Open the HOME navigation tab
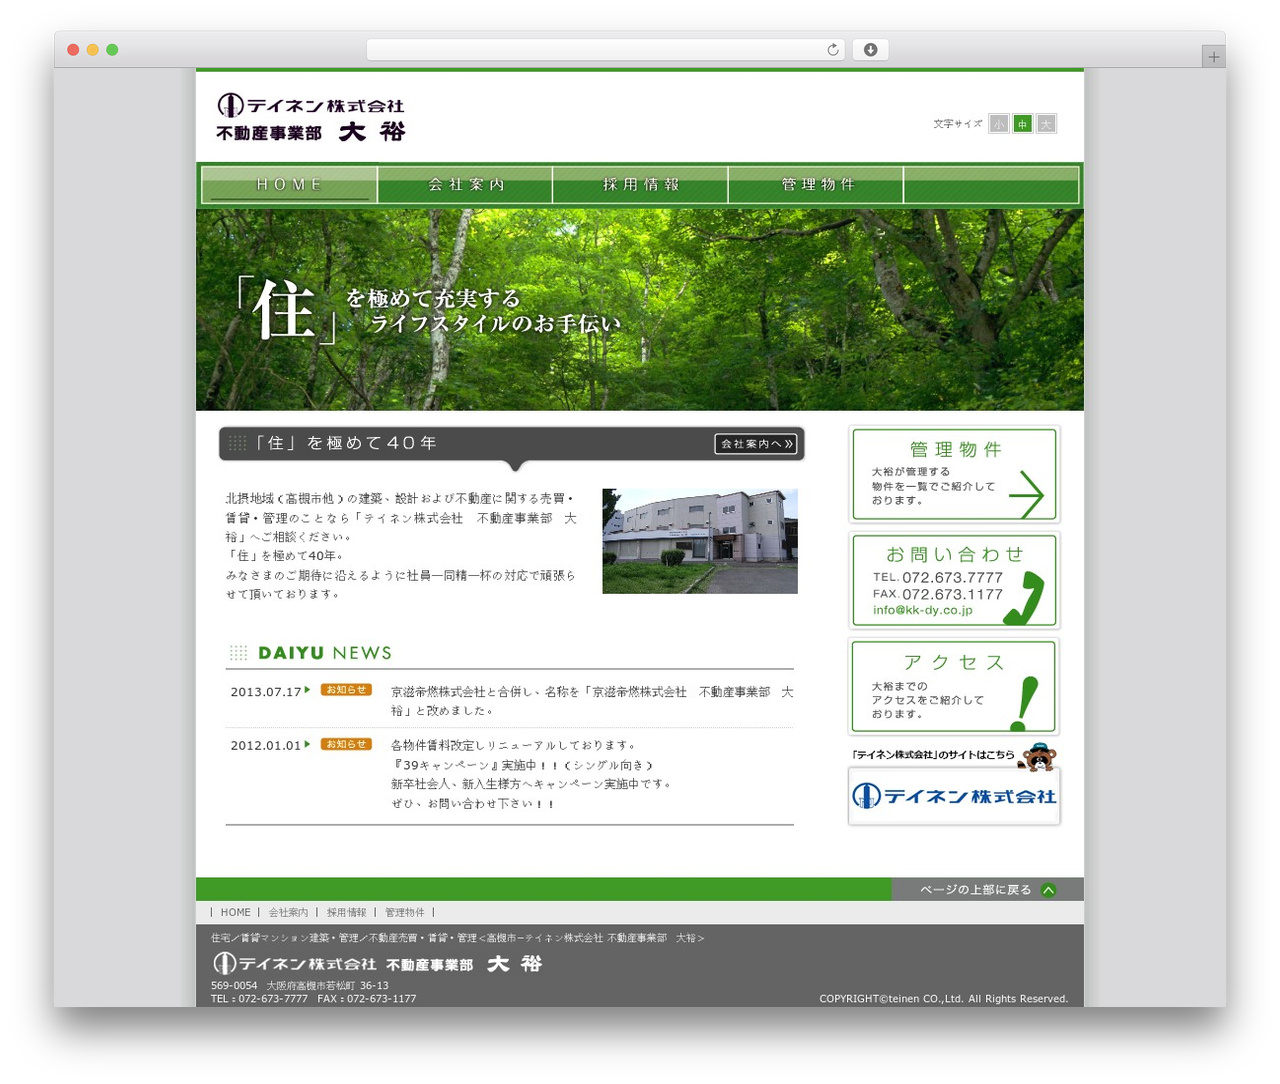Screen dimensions: 1280x1084 pyautogui.click(x=289, y=185)
